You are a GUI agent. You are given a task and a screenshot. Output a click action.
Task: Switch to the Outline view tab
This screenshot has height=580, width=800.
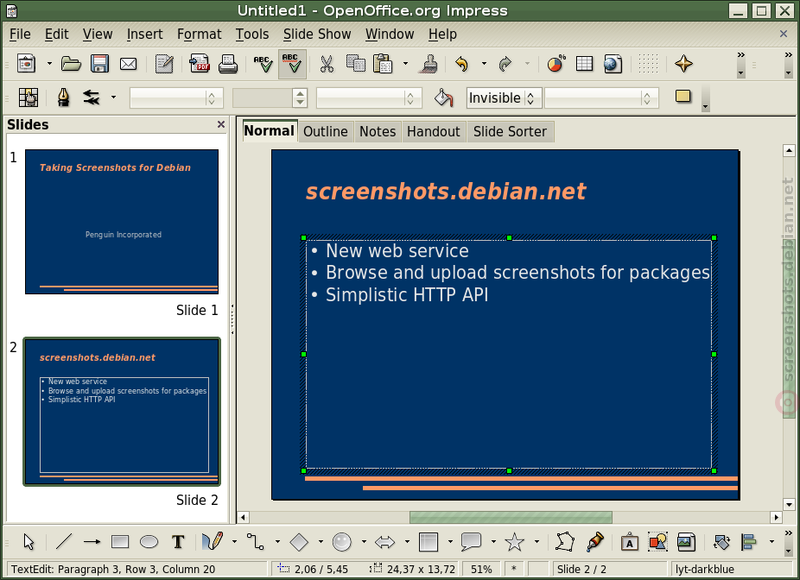tap(326, 132)
